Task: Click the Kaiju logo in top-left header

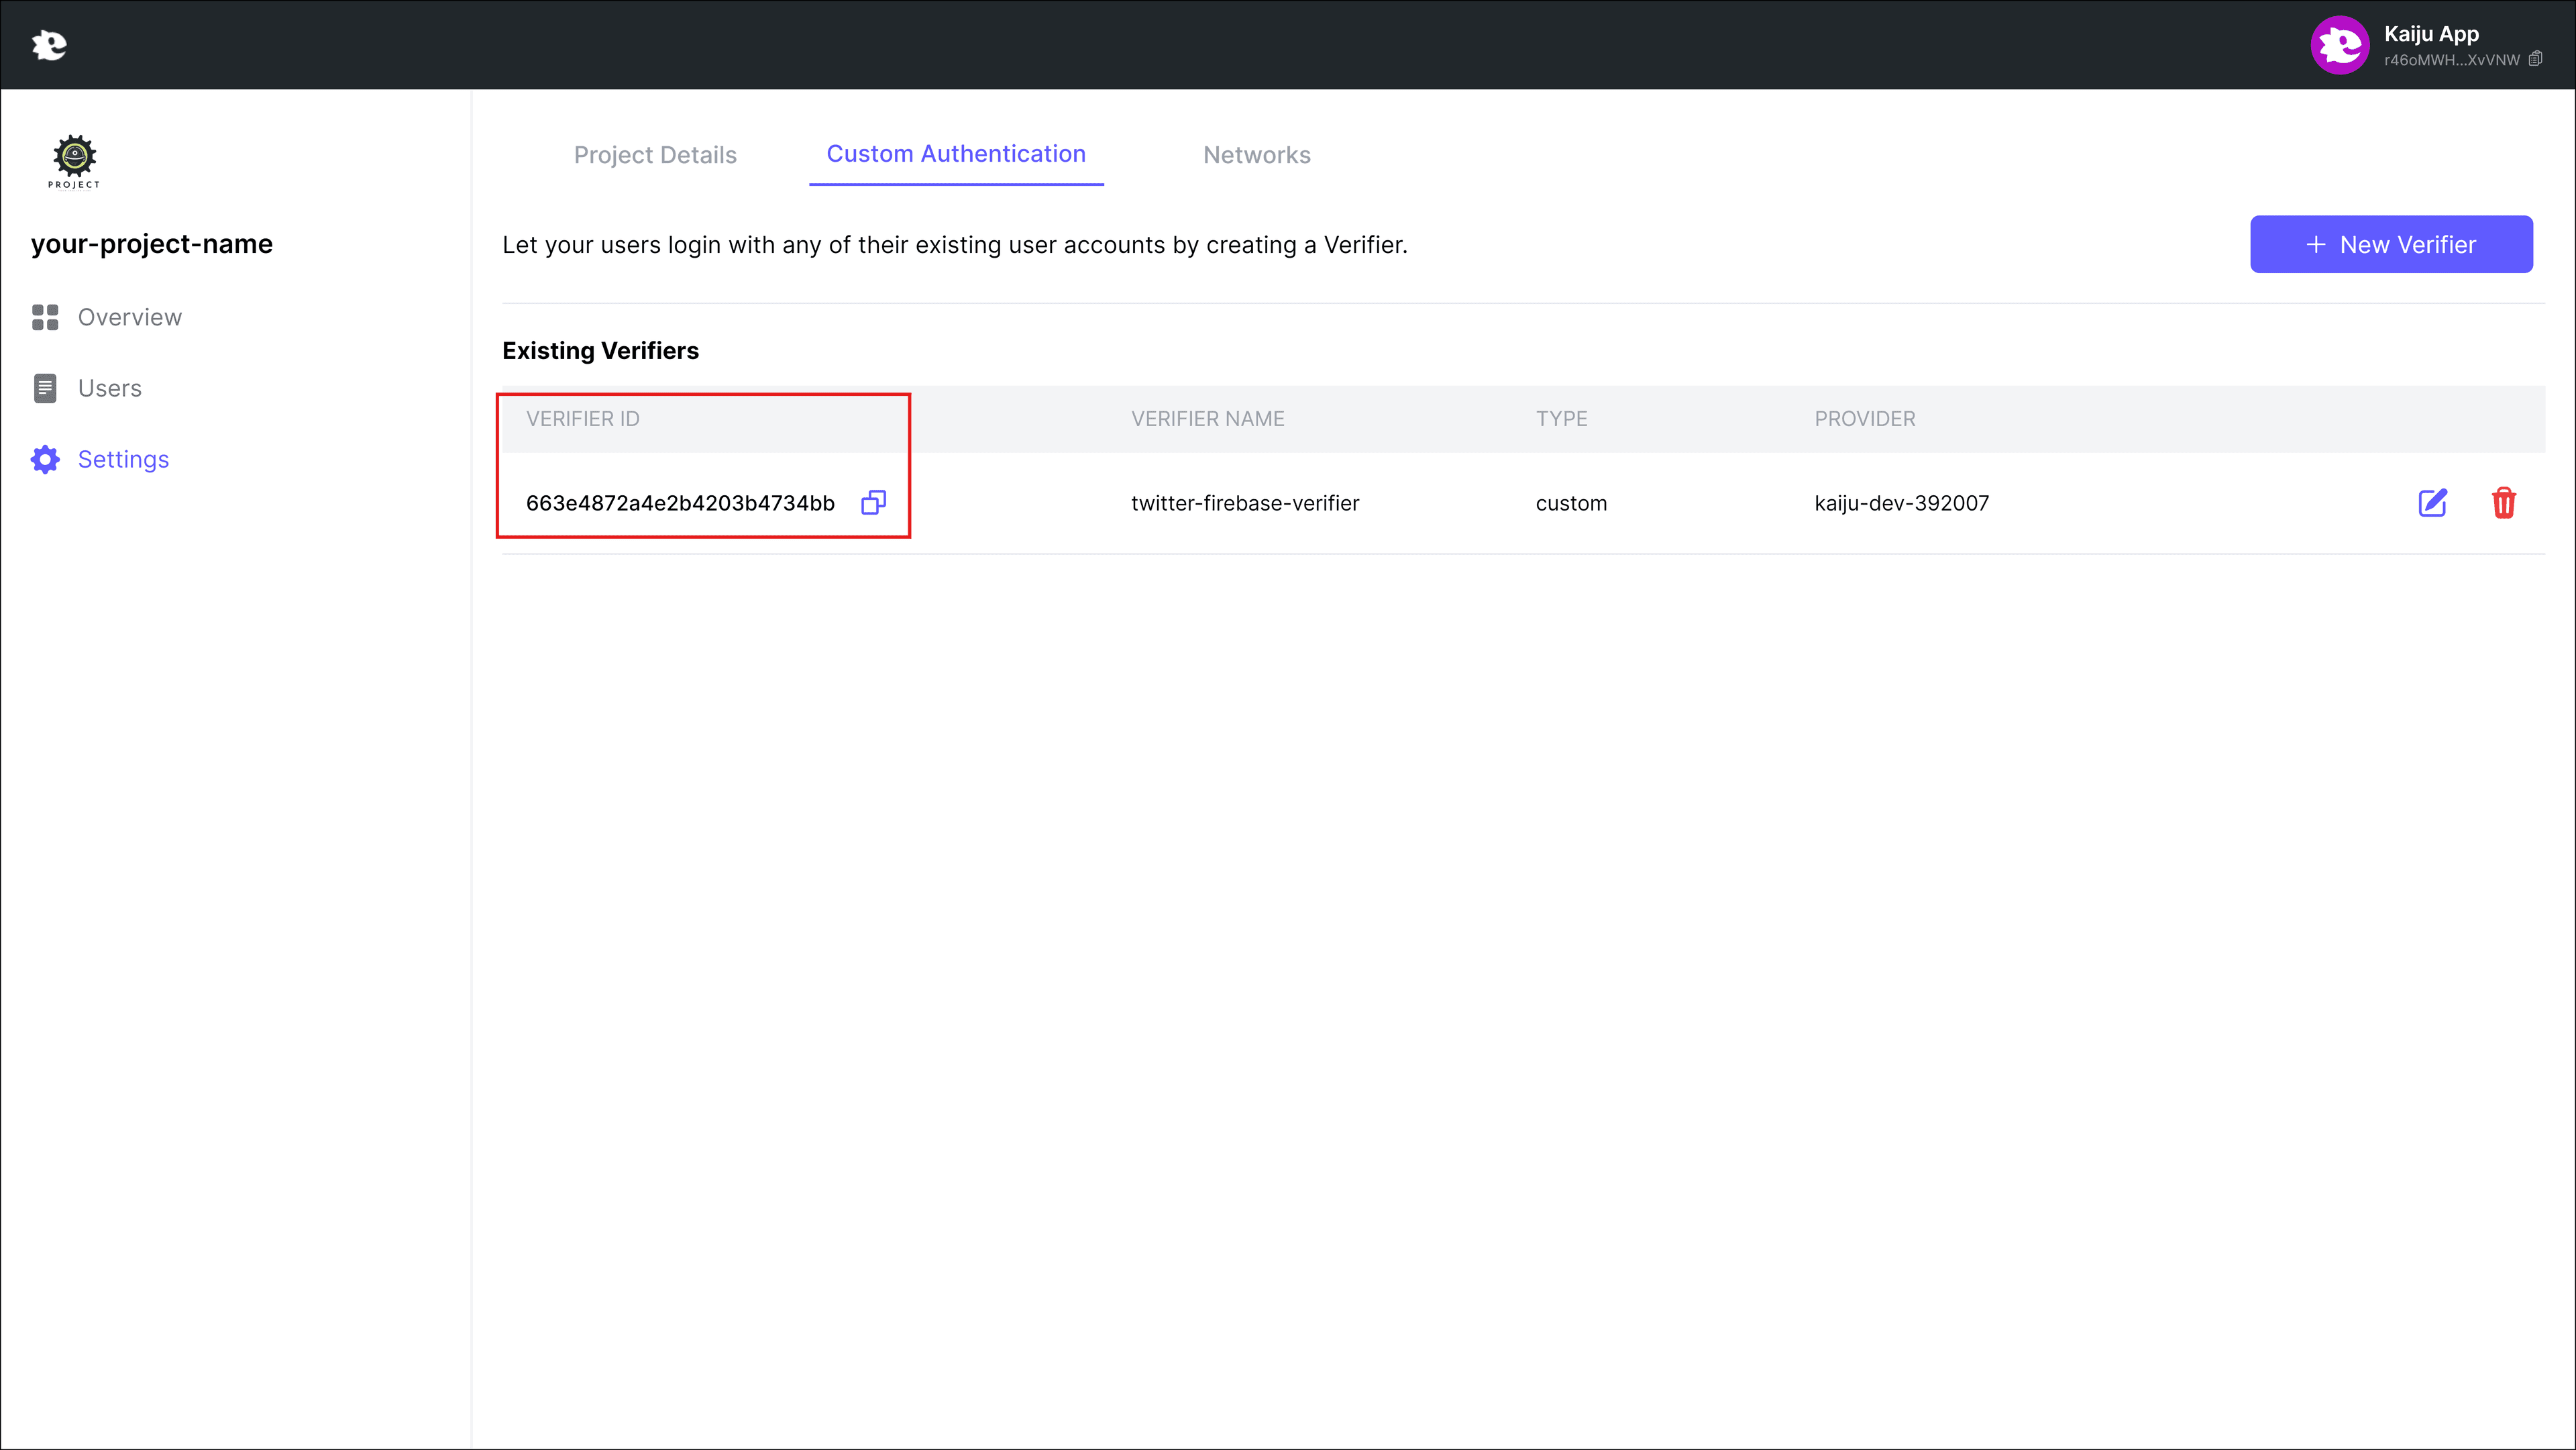Action: click(x=49, y=45)
